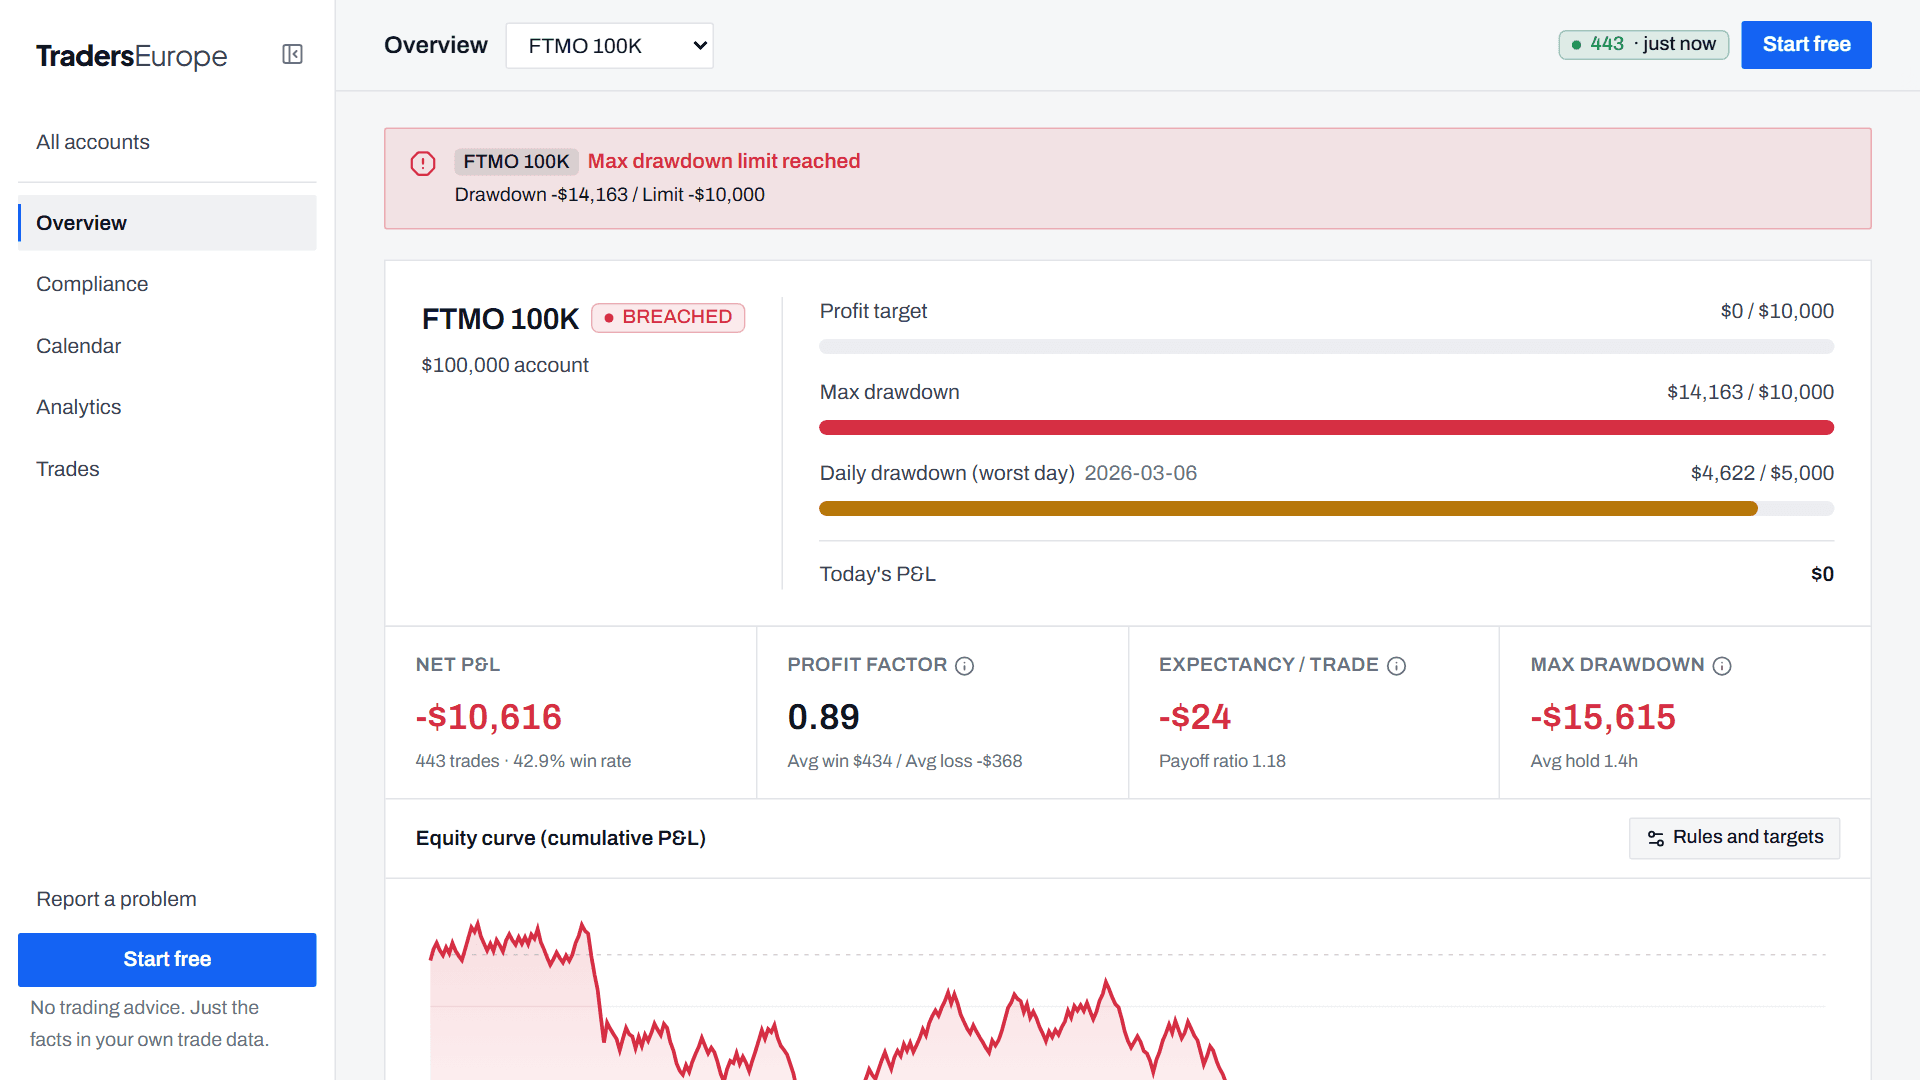Open Max Drawdown info icon
Screen dimensions: 1920x1080
(x=1722, y=666)
